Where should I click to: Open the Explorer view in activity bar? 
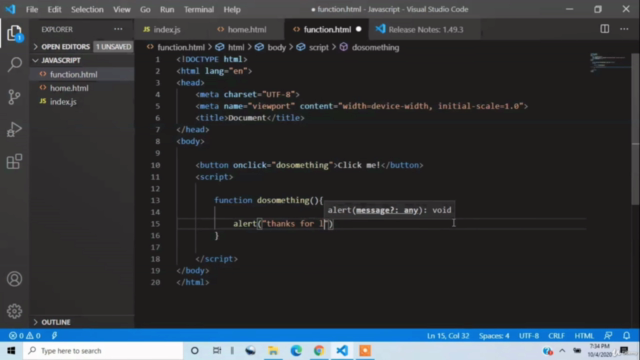[14, 33]
